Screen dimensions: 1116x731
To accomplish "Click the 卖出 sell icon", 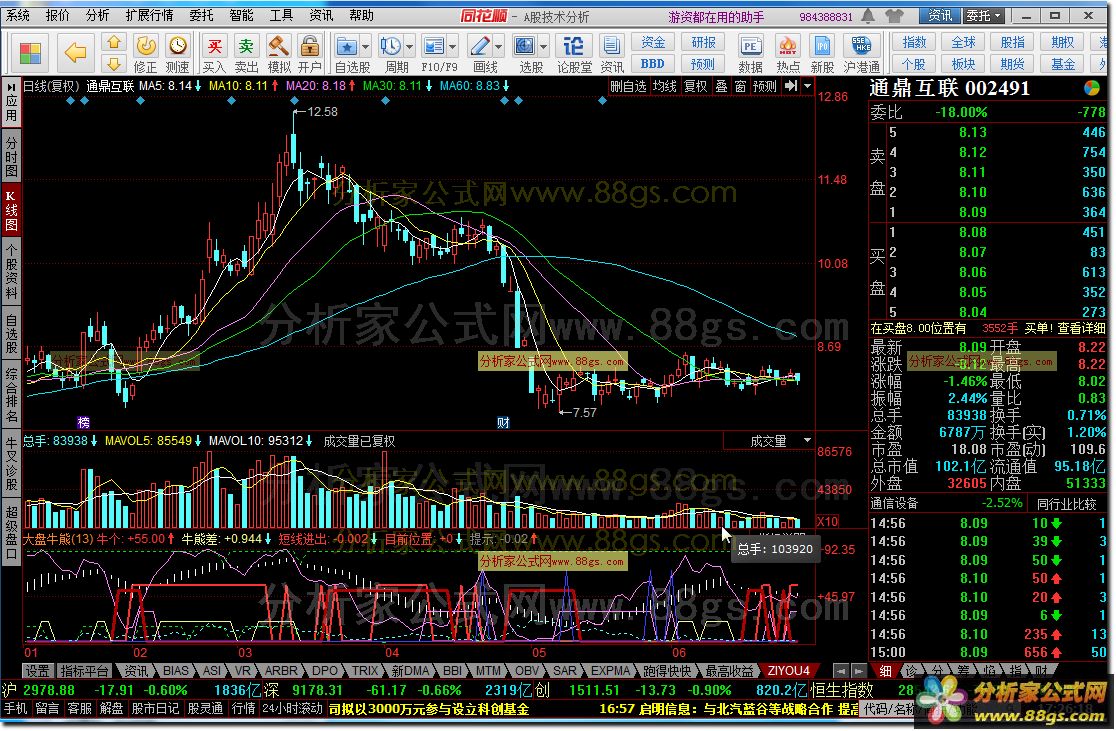I will pyautogui.click(x=246, y=46).
